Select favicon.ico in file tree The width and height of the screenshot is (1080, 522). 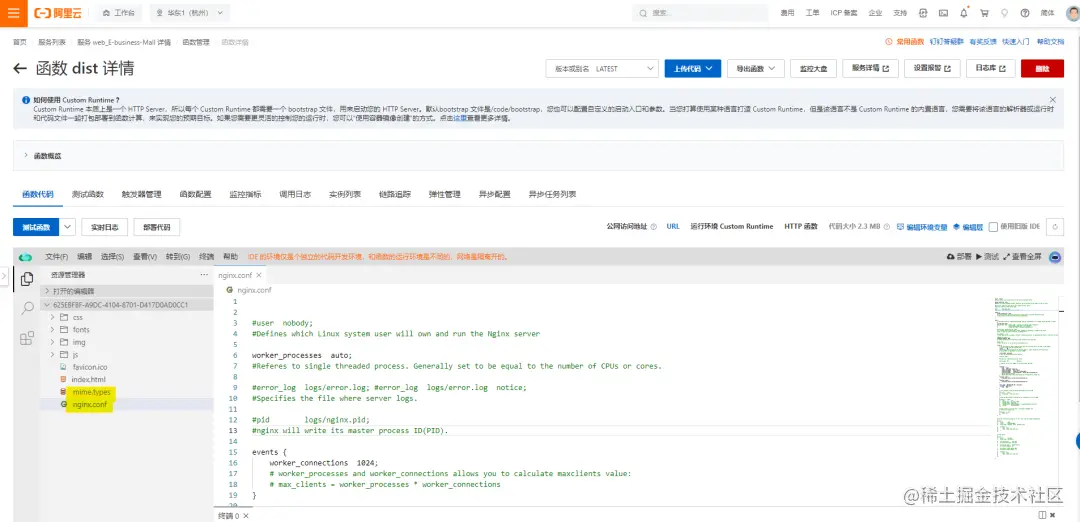(90, 366)
